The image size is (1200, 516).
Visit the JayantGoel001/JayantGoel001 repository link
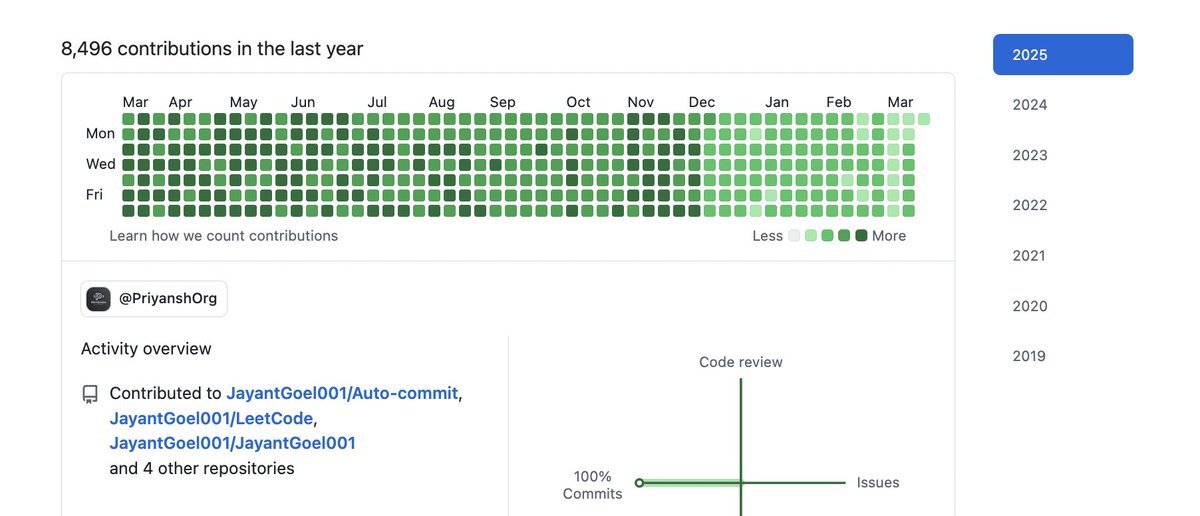tap(232, 443)
